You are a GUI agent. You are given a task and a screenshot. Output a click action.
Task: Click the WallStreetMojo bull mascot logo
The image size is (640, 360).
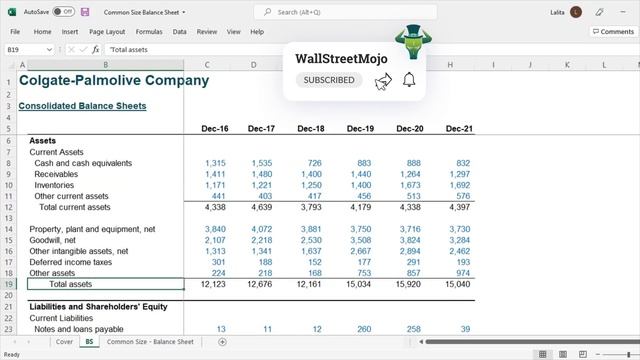click(413, 42)
